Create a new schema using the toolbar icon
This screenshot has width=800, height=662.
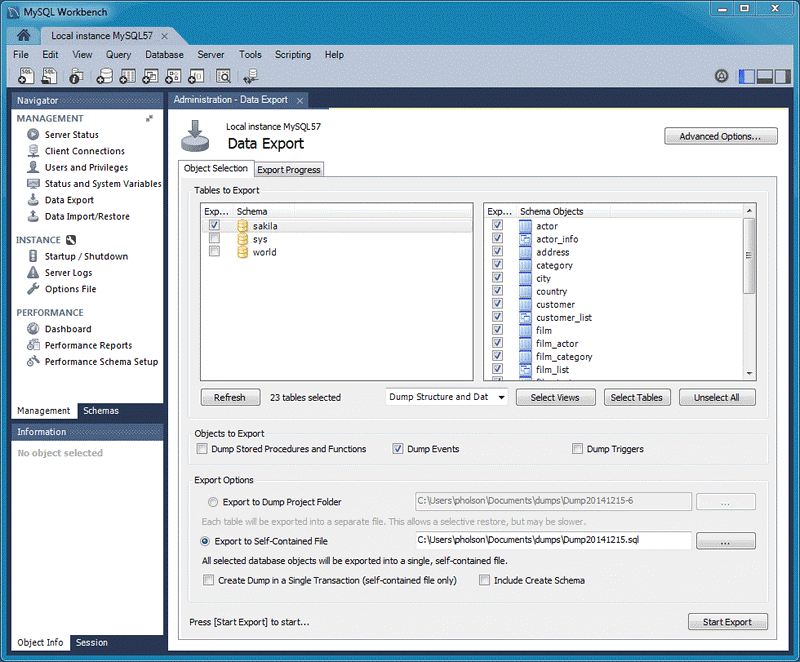click(x=104, y=76)
